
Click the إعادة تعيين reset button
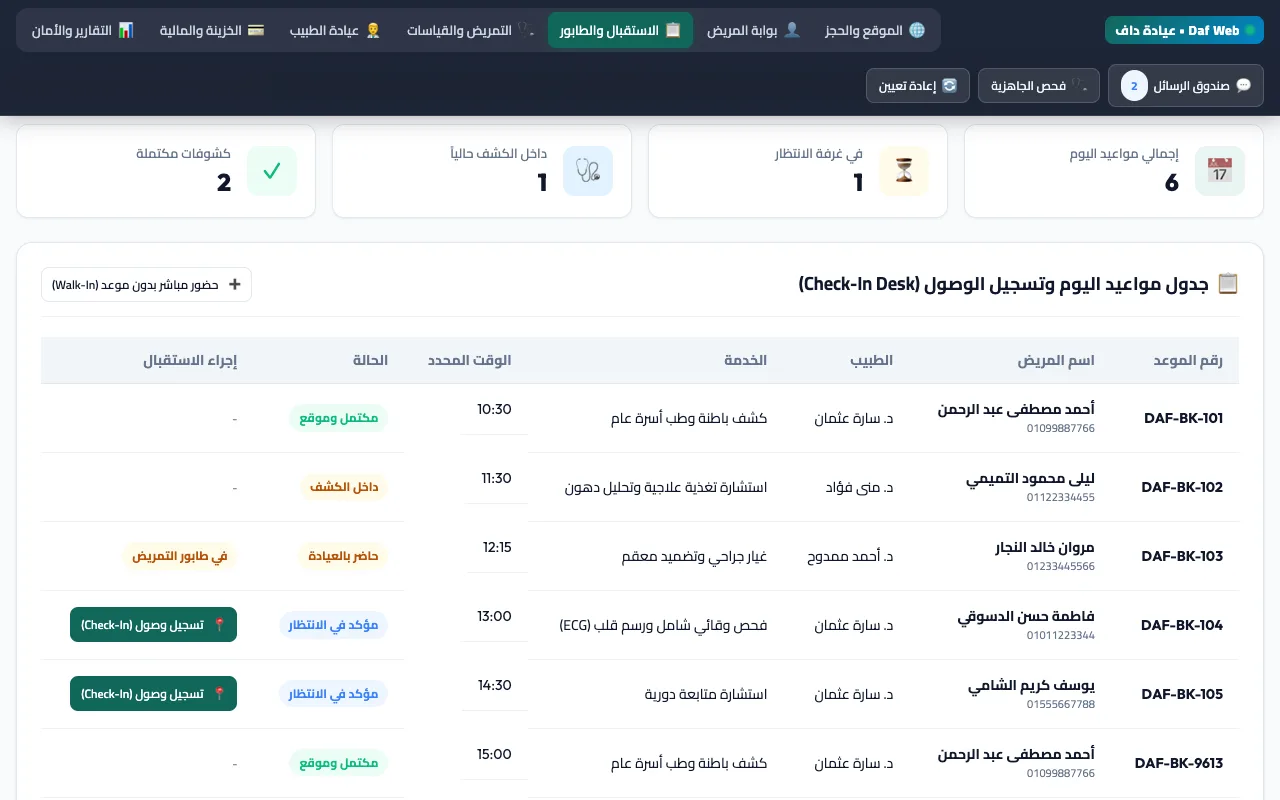pos(918,86)
